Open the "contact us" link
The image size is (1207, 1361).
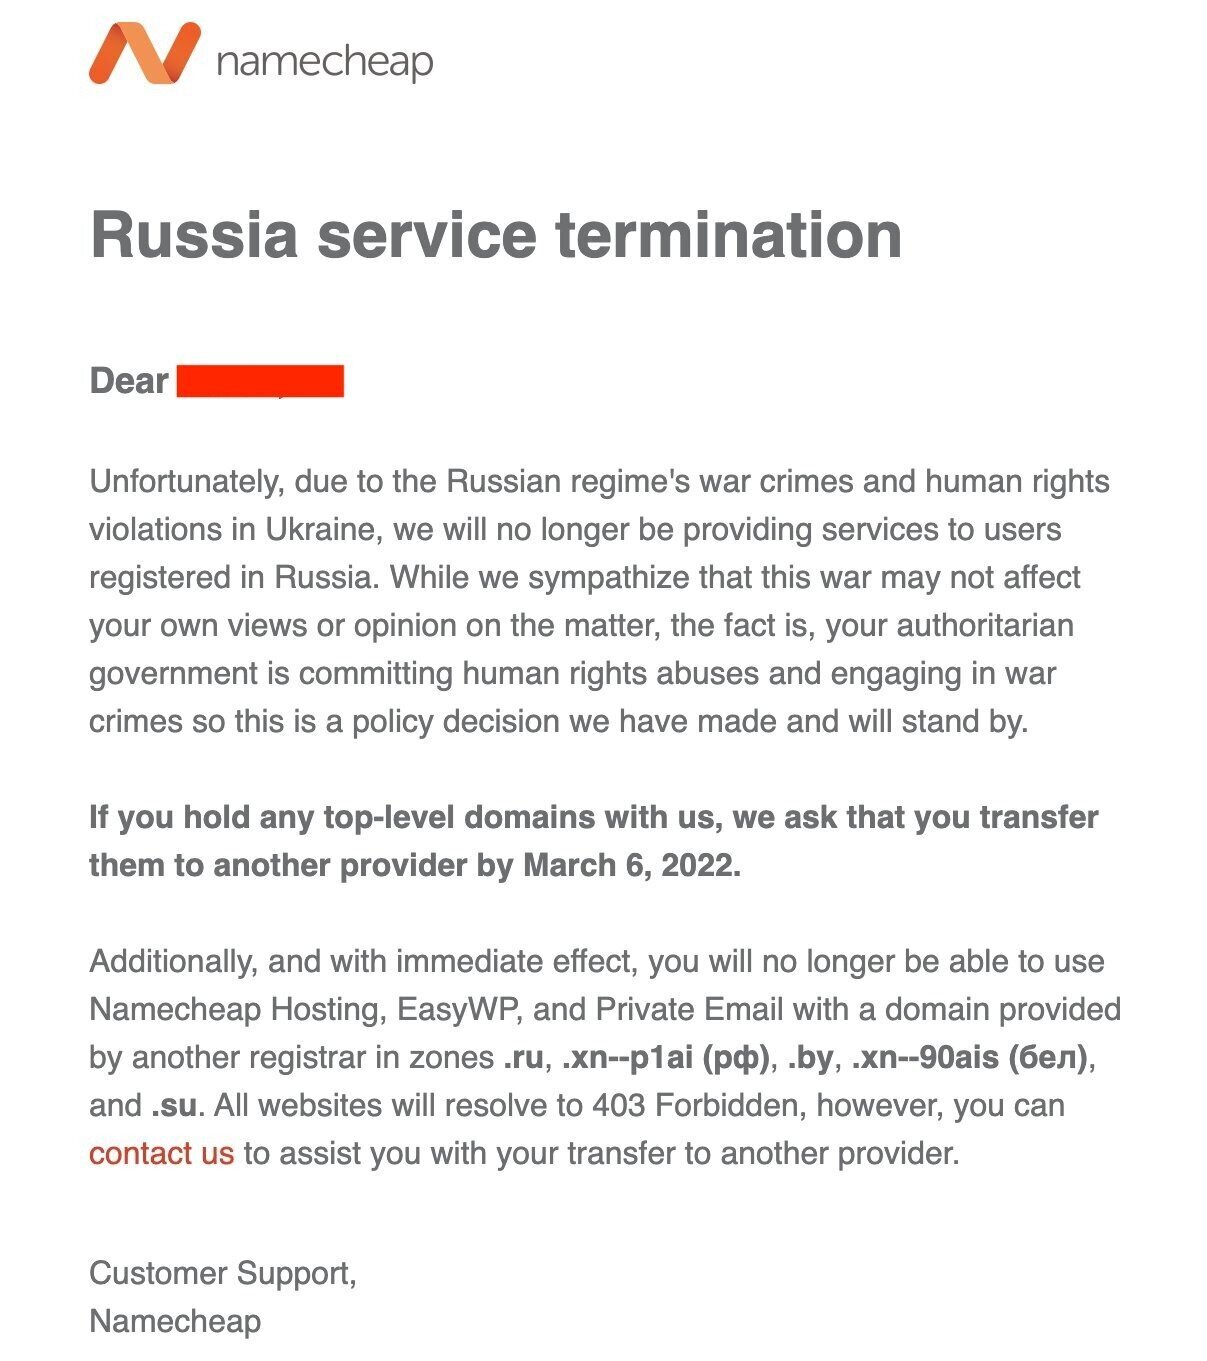click(x=161, y=1153)
